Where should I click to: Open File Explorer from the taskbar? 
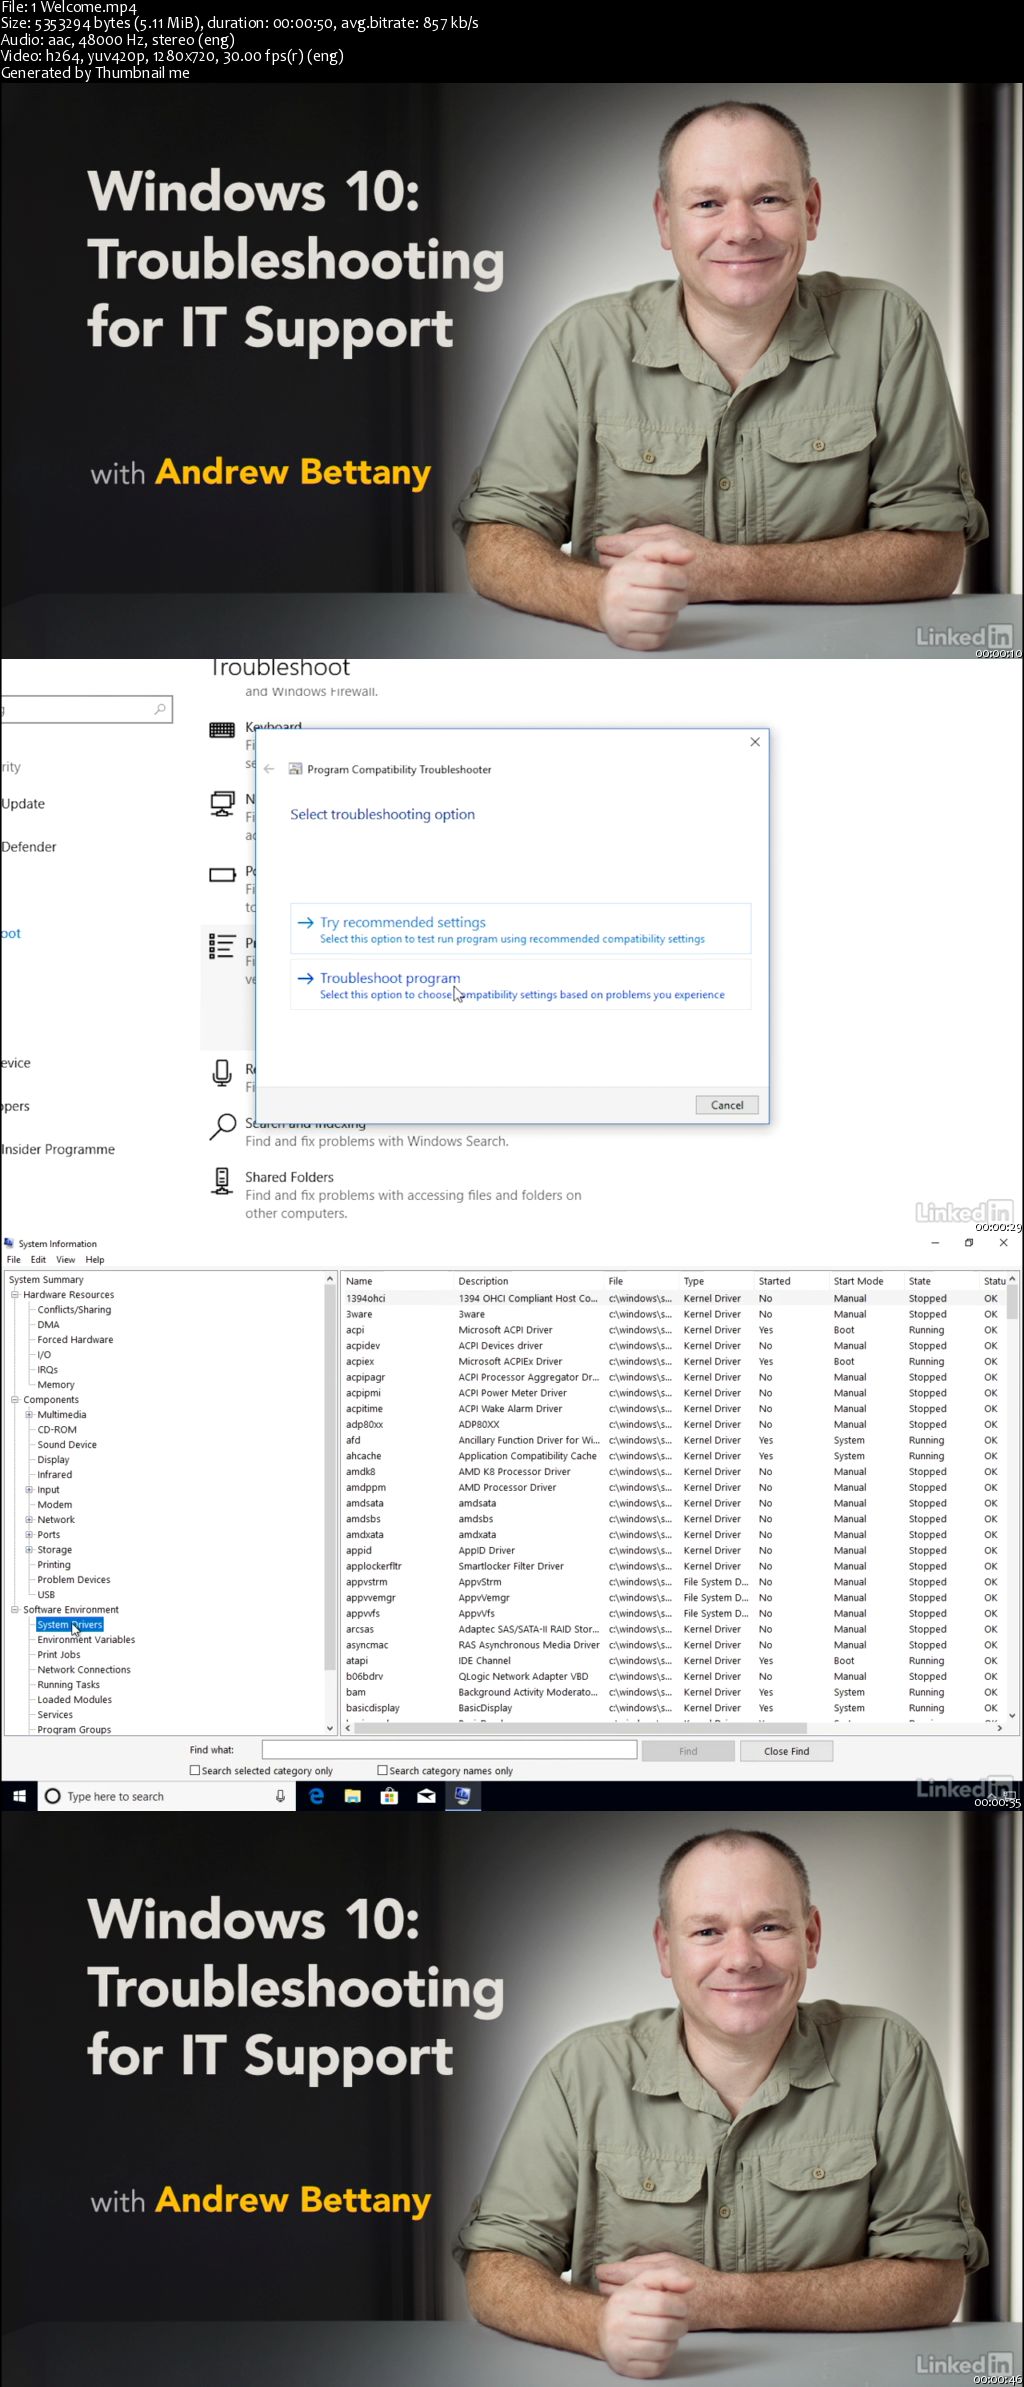pyautogui.click(x=352, y=1796)
